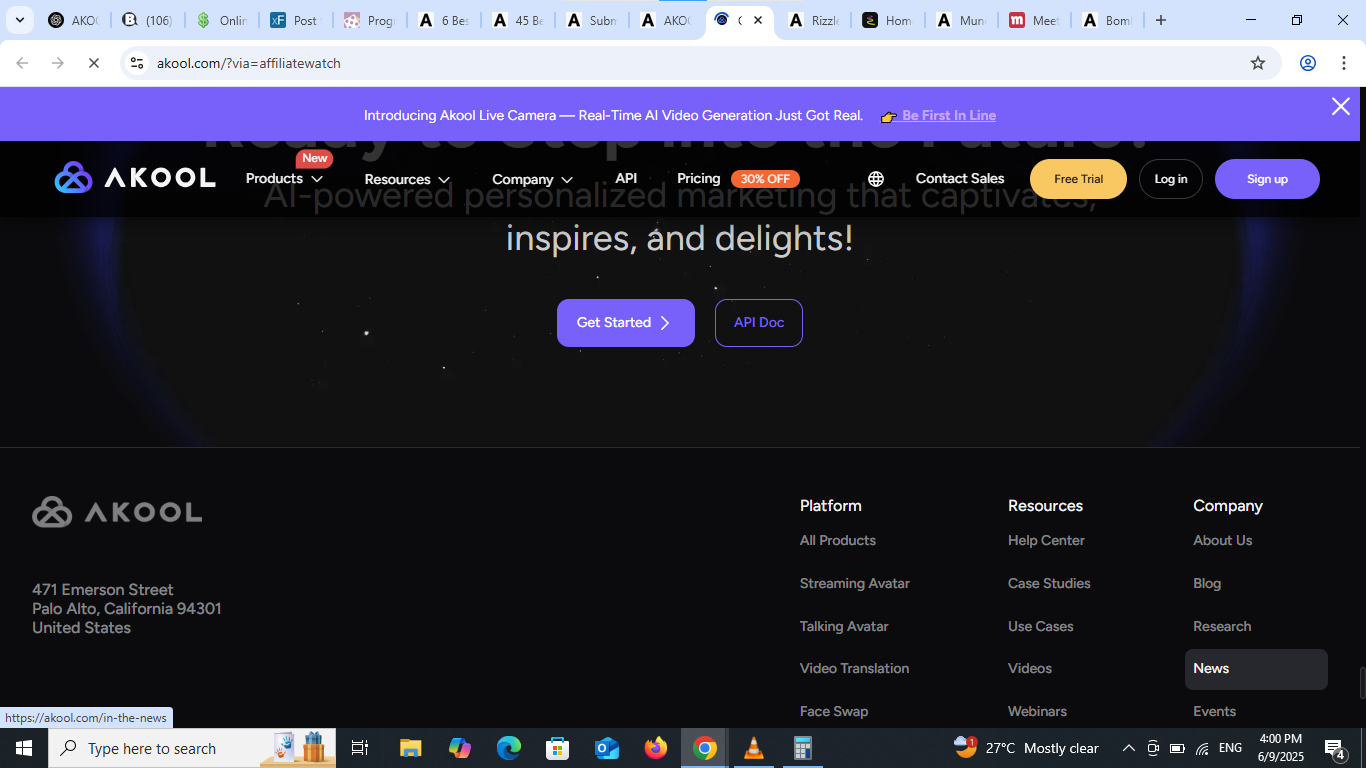Open footer All Products link

click(x=838, y=541)
